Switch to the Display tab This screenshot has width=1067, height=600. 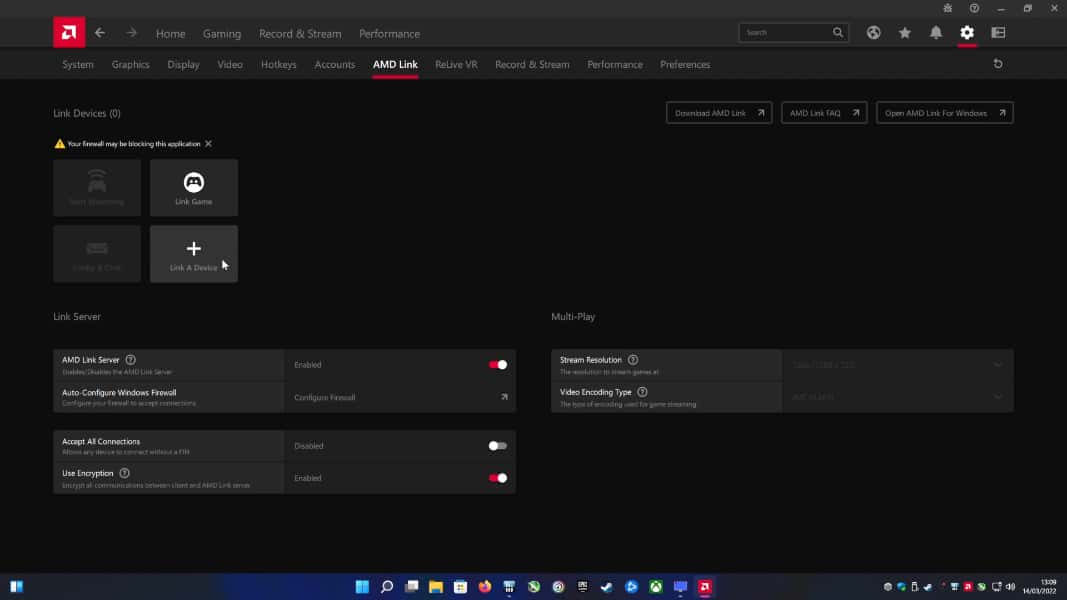[184, 65]
